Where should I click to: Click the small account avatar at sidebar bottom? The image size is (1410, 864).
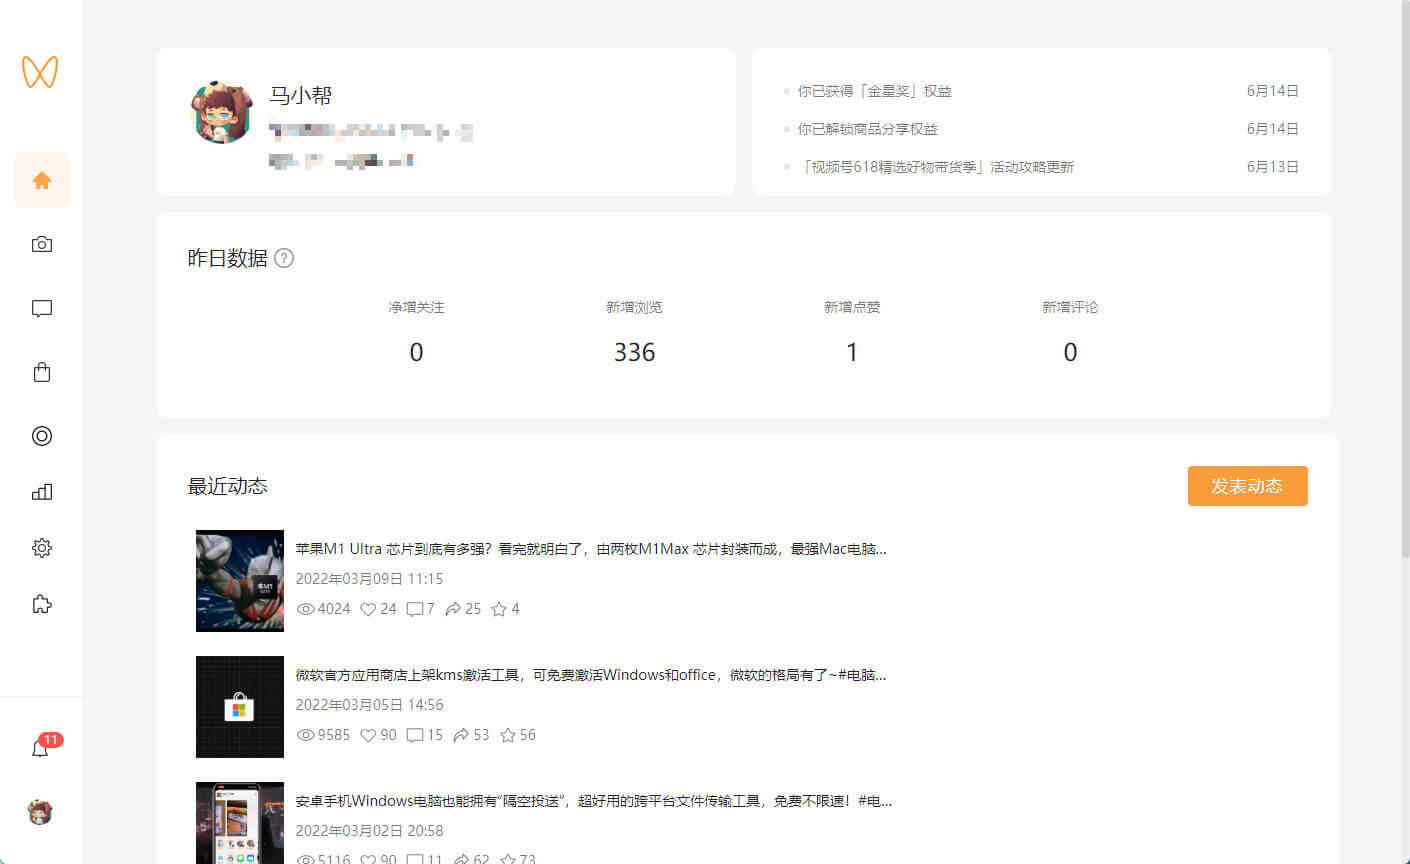pyautogui.click(x=40, y=812)
